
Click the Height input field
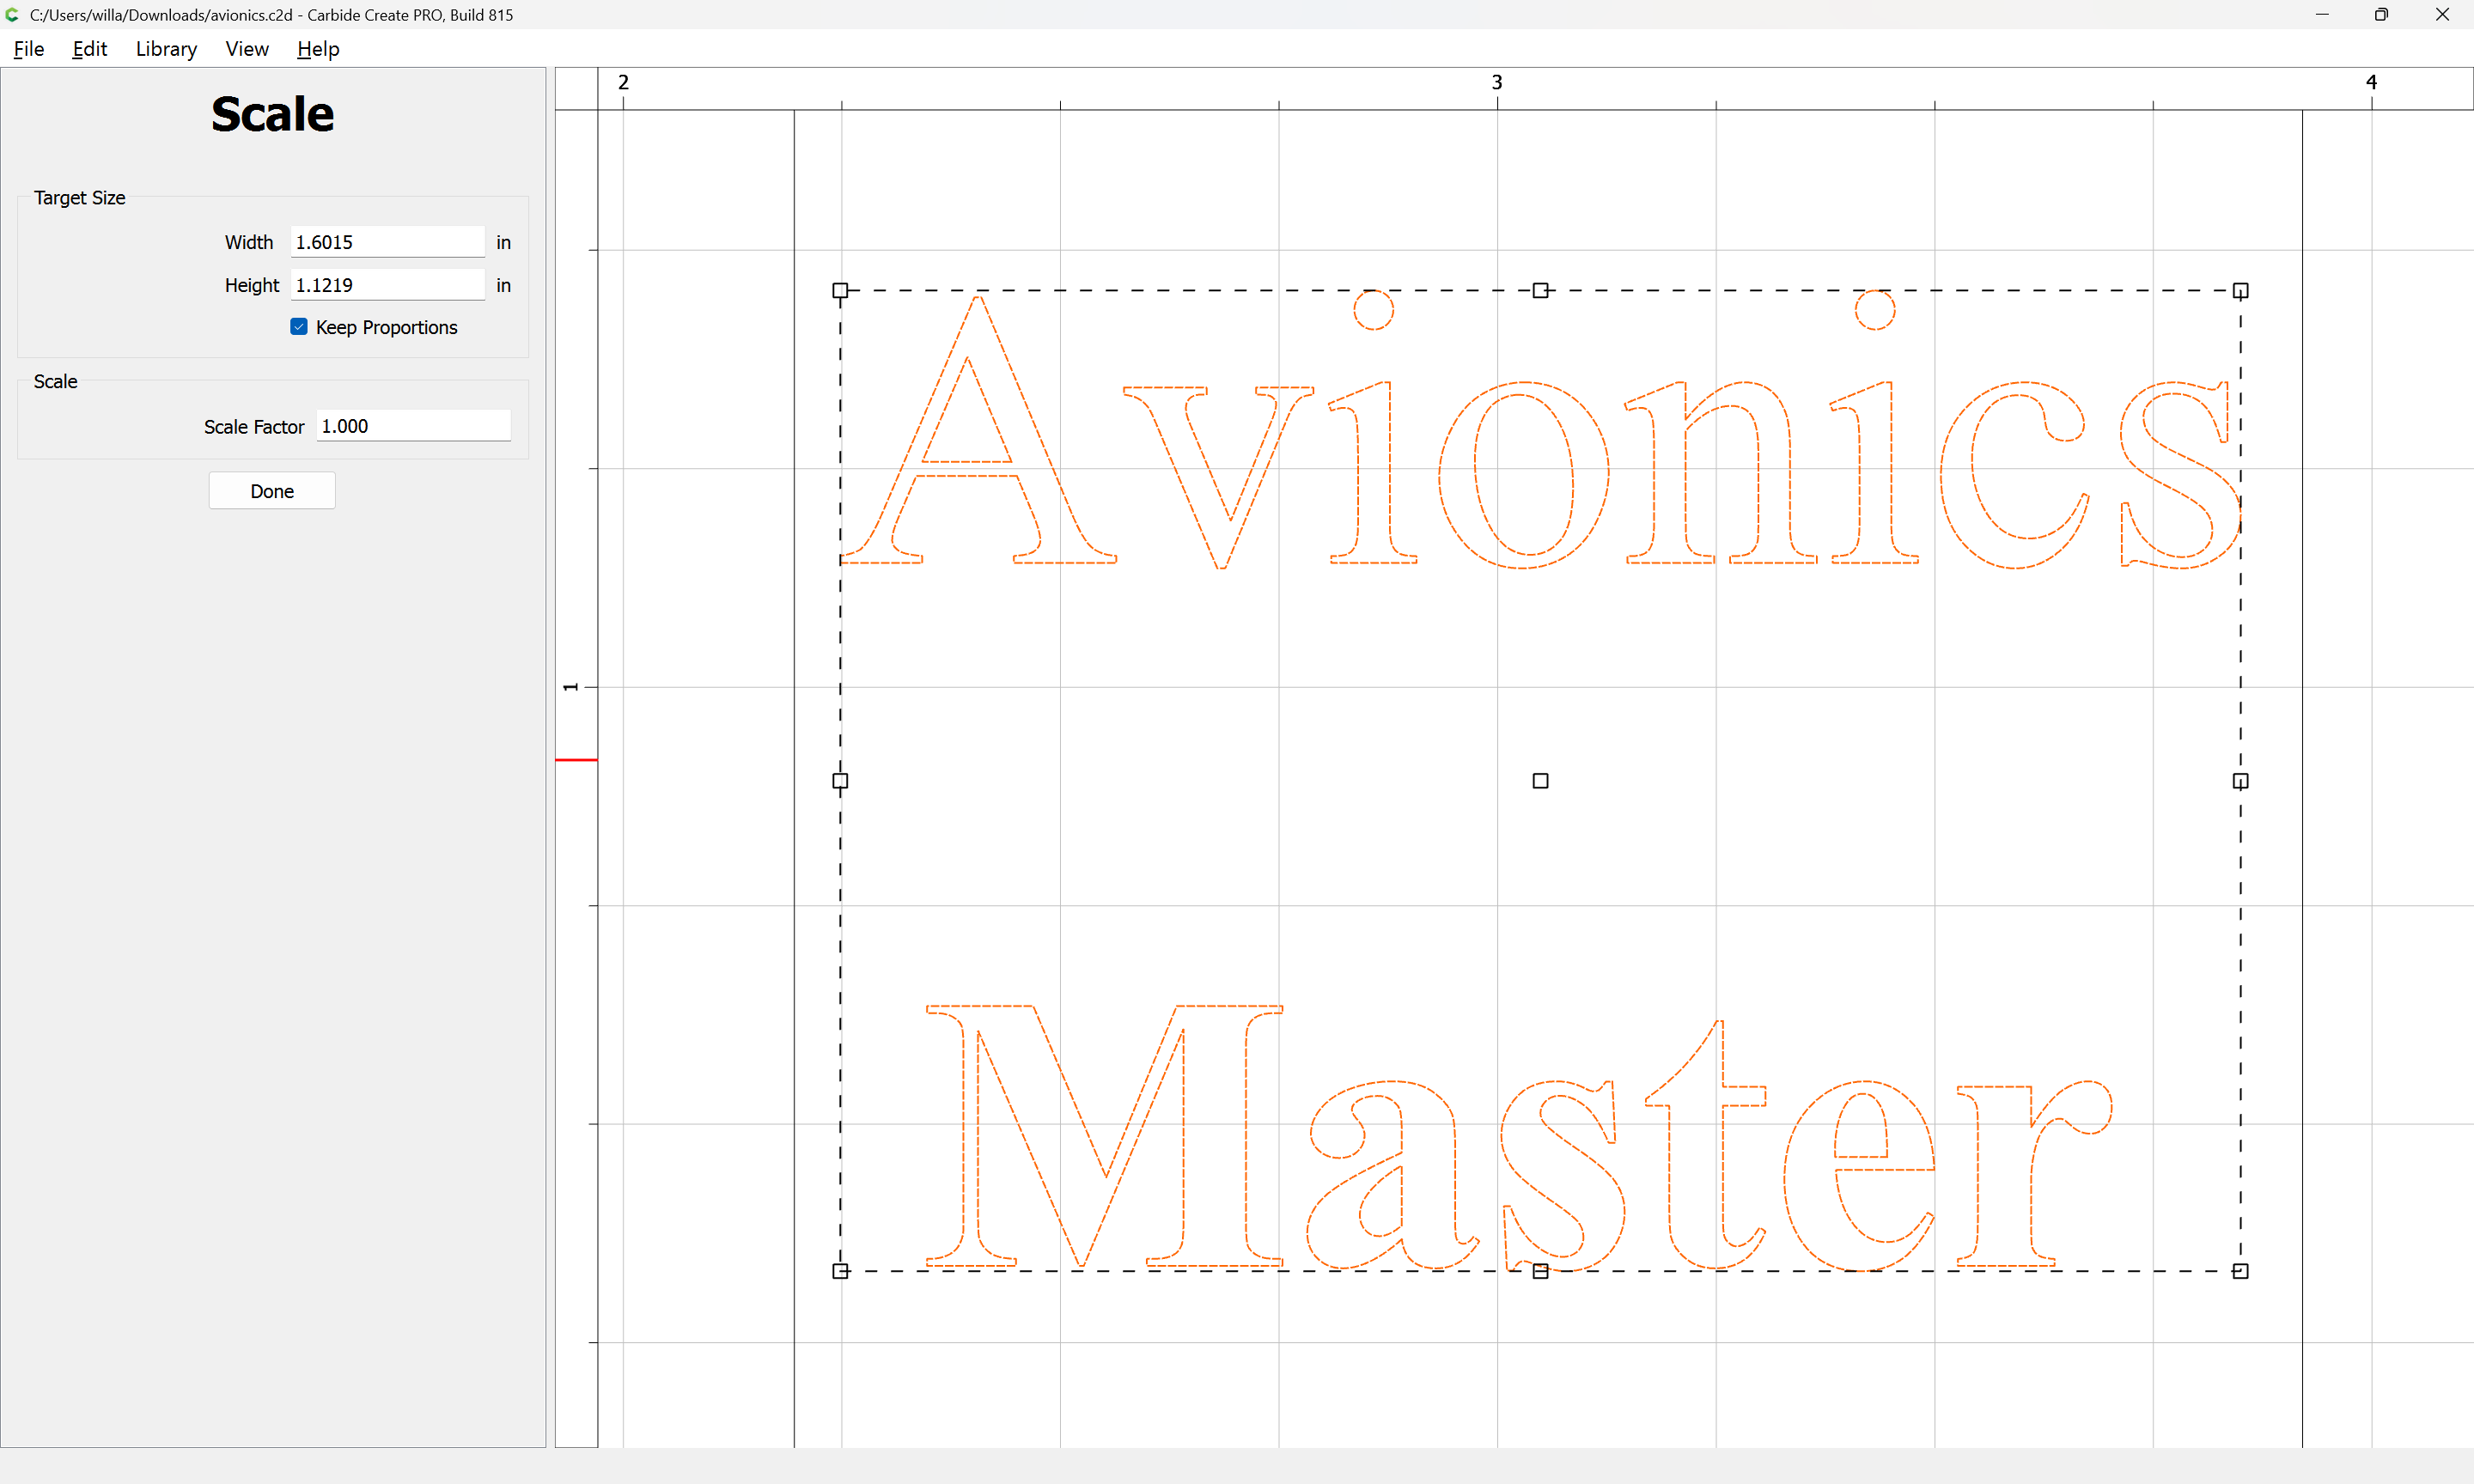pyautogui.click(x=387, y=285)
